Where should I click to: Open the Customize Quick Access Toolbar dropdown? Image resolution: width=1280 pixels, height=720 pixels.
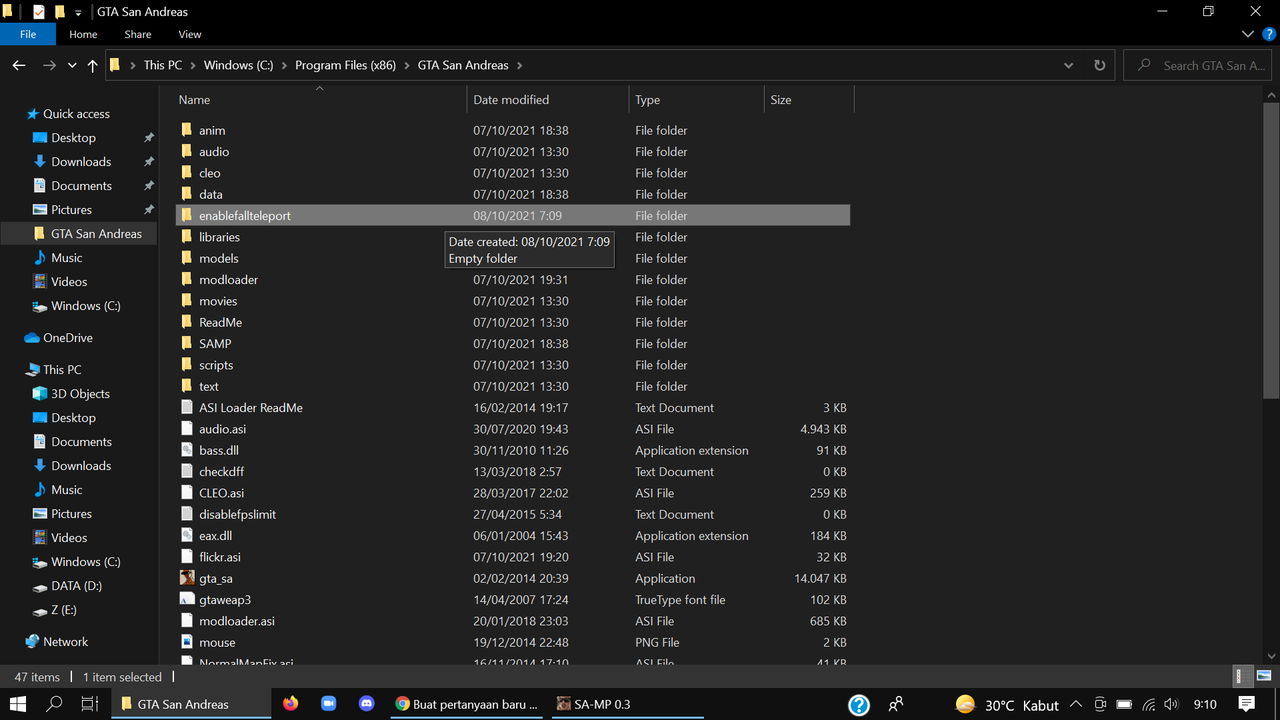[78, 12]
